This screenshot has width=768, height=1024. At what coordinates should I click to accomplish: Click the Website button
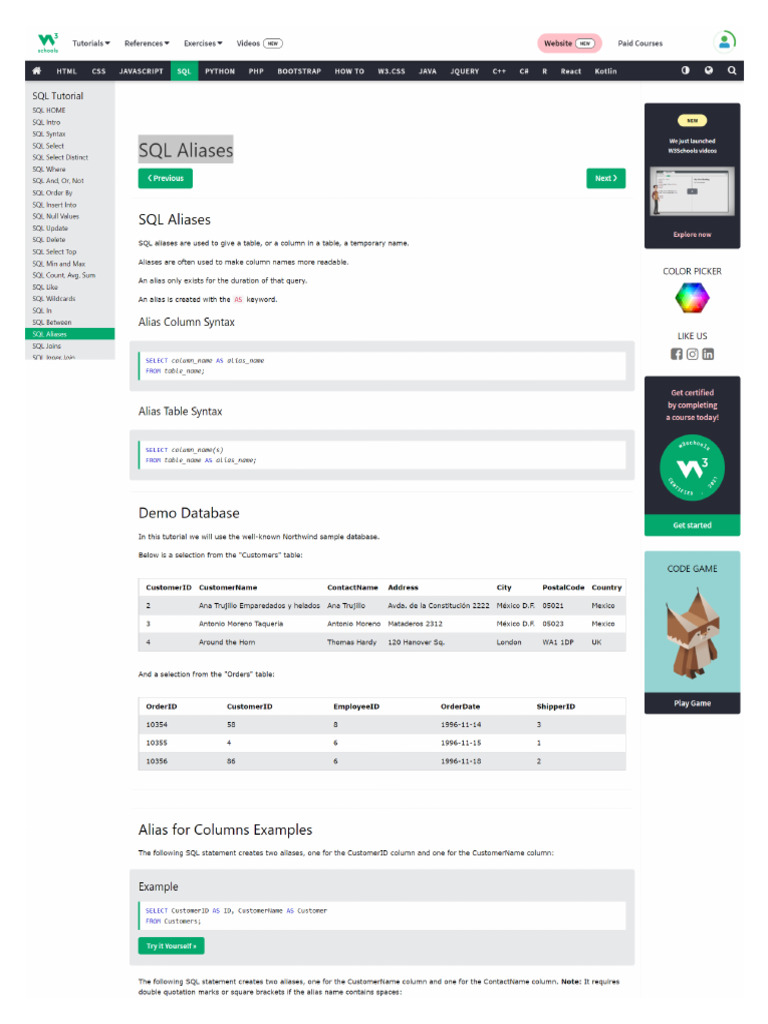[569, 43]
